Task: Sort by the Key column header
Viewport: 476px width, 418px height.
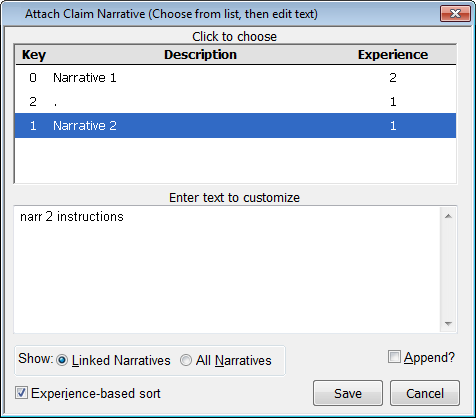Action: coord(34,55)
